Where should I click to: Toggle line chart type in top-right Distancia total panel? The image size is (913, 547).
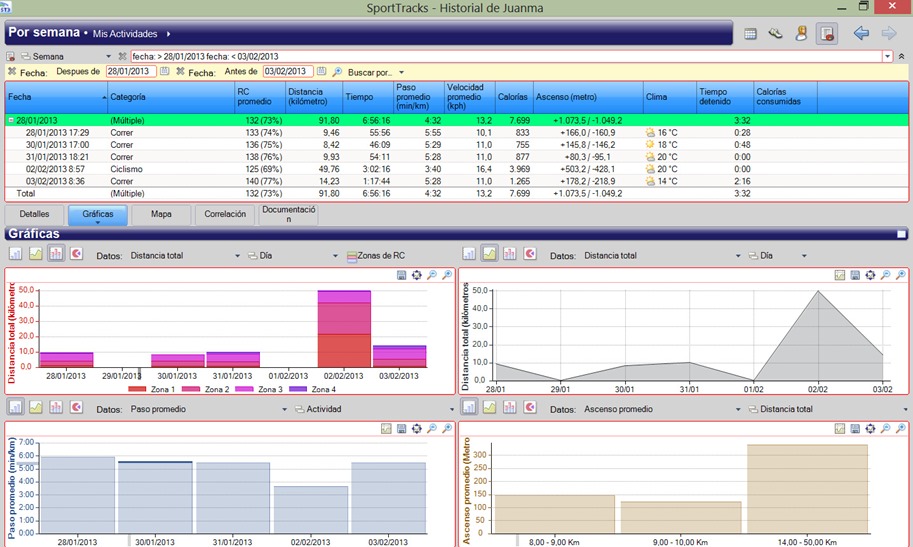click(489, 254)
